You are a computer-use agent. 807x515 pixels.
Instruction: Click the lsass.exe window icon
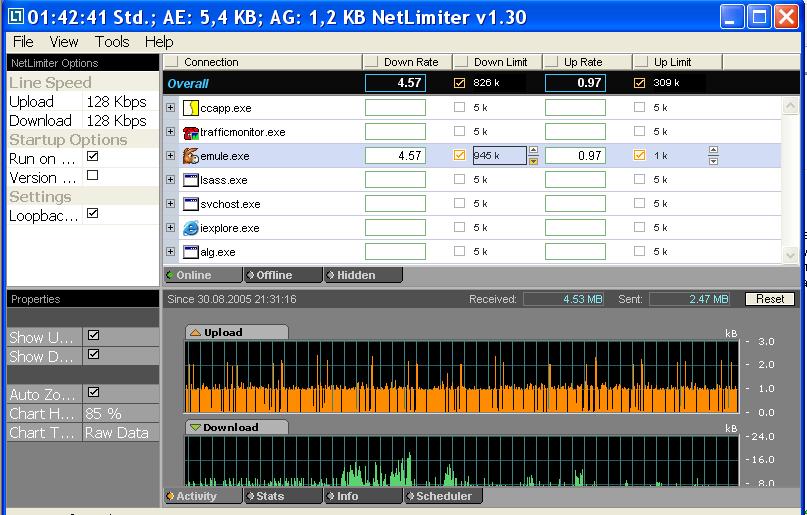(191, 180)
